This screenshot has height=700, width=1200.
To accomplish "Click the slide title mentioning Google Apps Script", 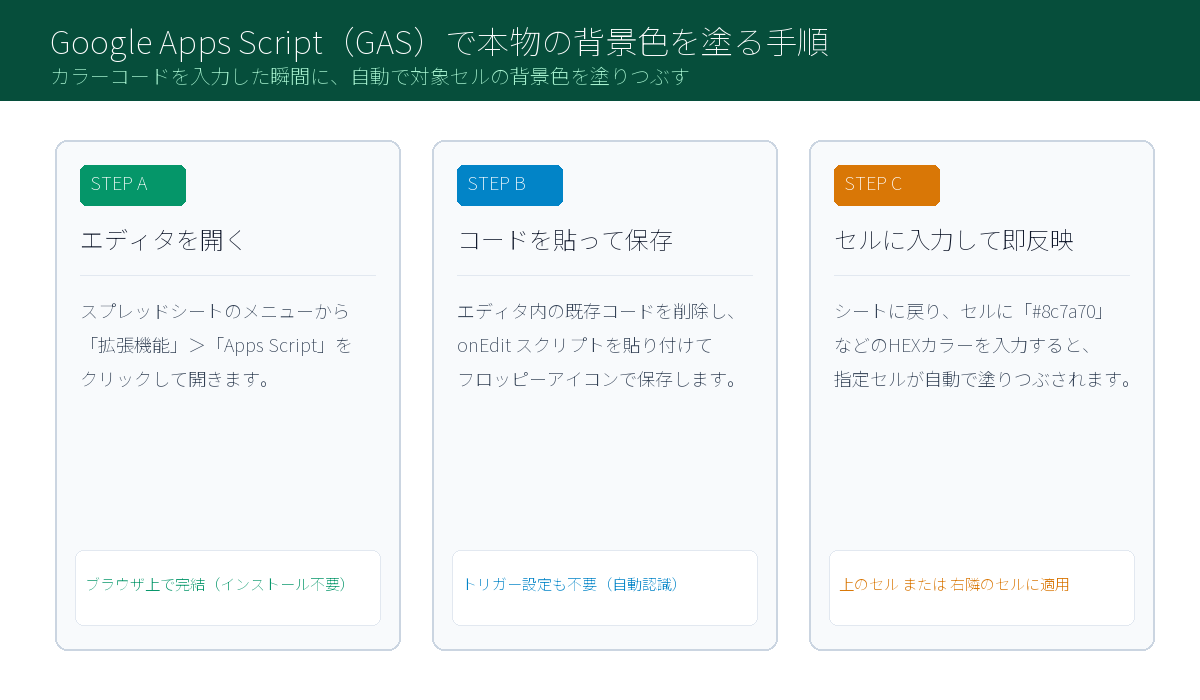I will pos(439,42).
